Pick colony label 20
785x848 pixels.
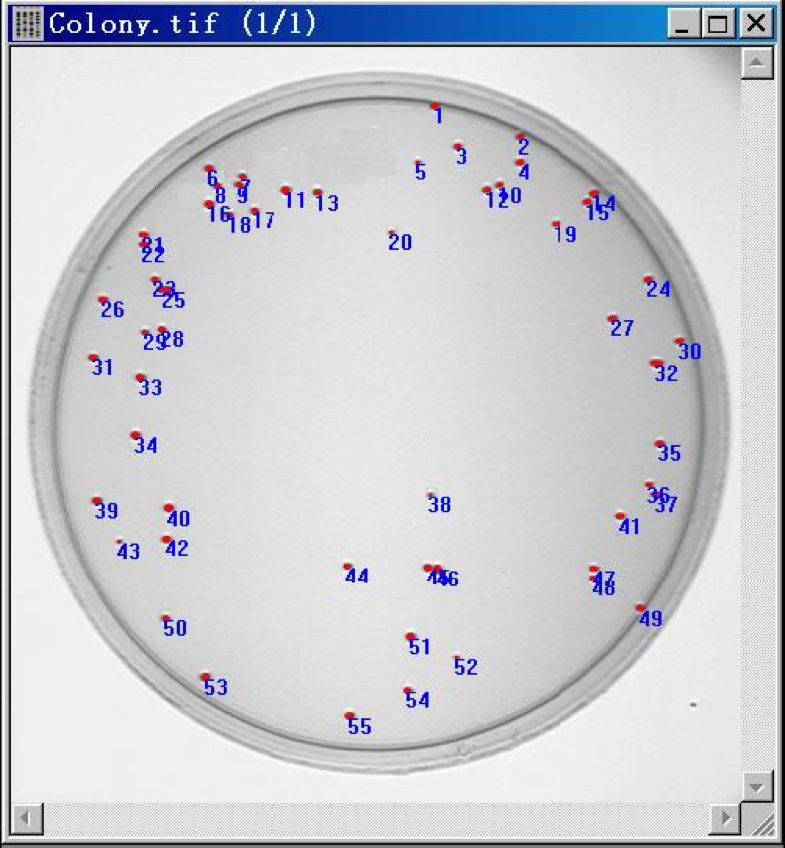pos(400,242)
